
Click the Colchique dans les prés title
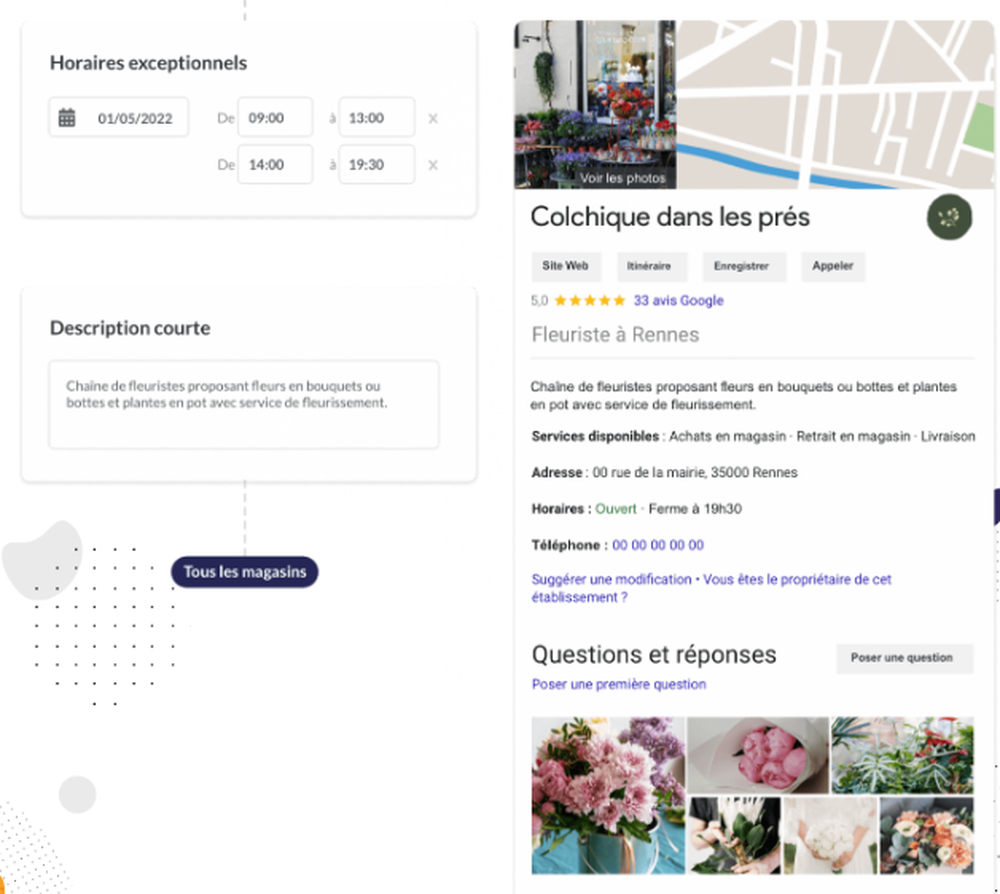pos(670,217)
